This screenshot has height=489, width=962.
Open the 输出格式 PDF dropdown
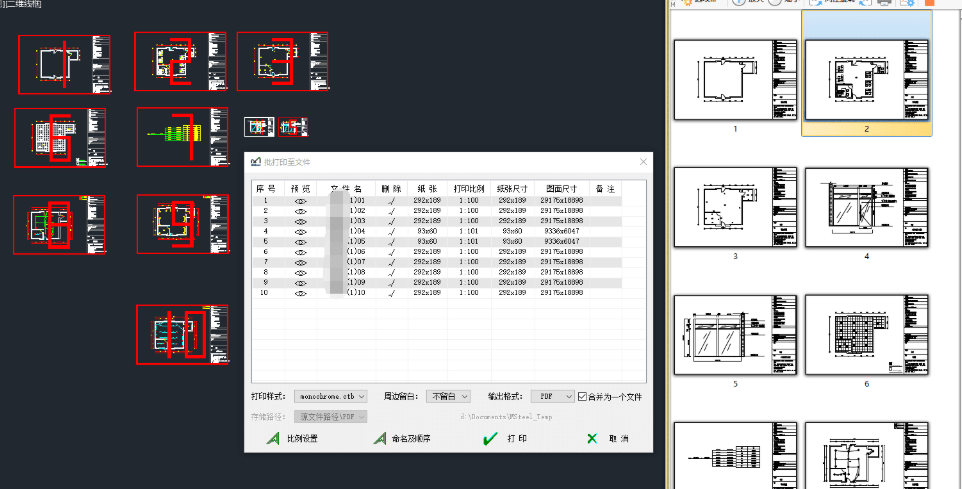tap(553, 396)
